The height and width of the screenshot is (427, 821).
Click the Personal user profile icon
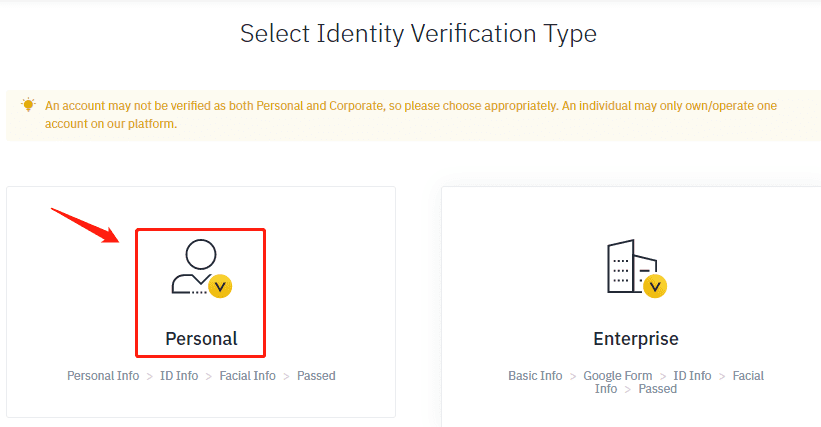point(201,268)
